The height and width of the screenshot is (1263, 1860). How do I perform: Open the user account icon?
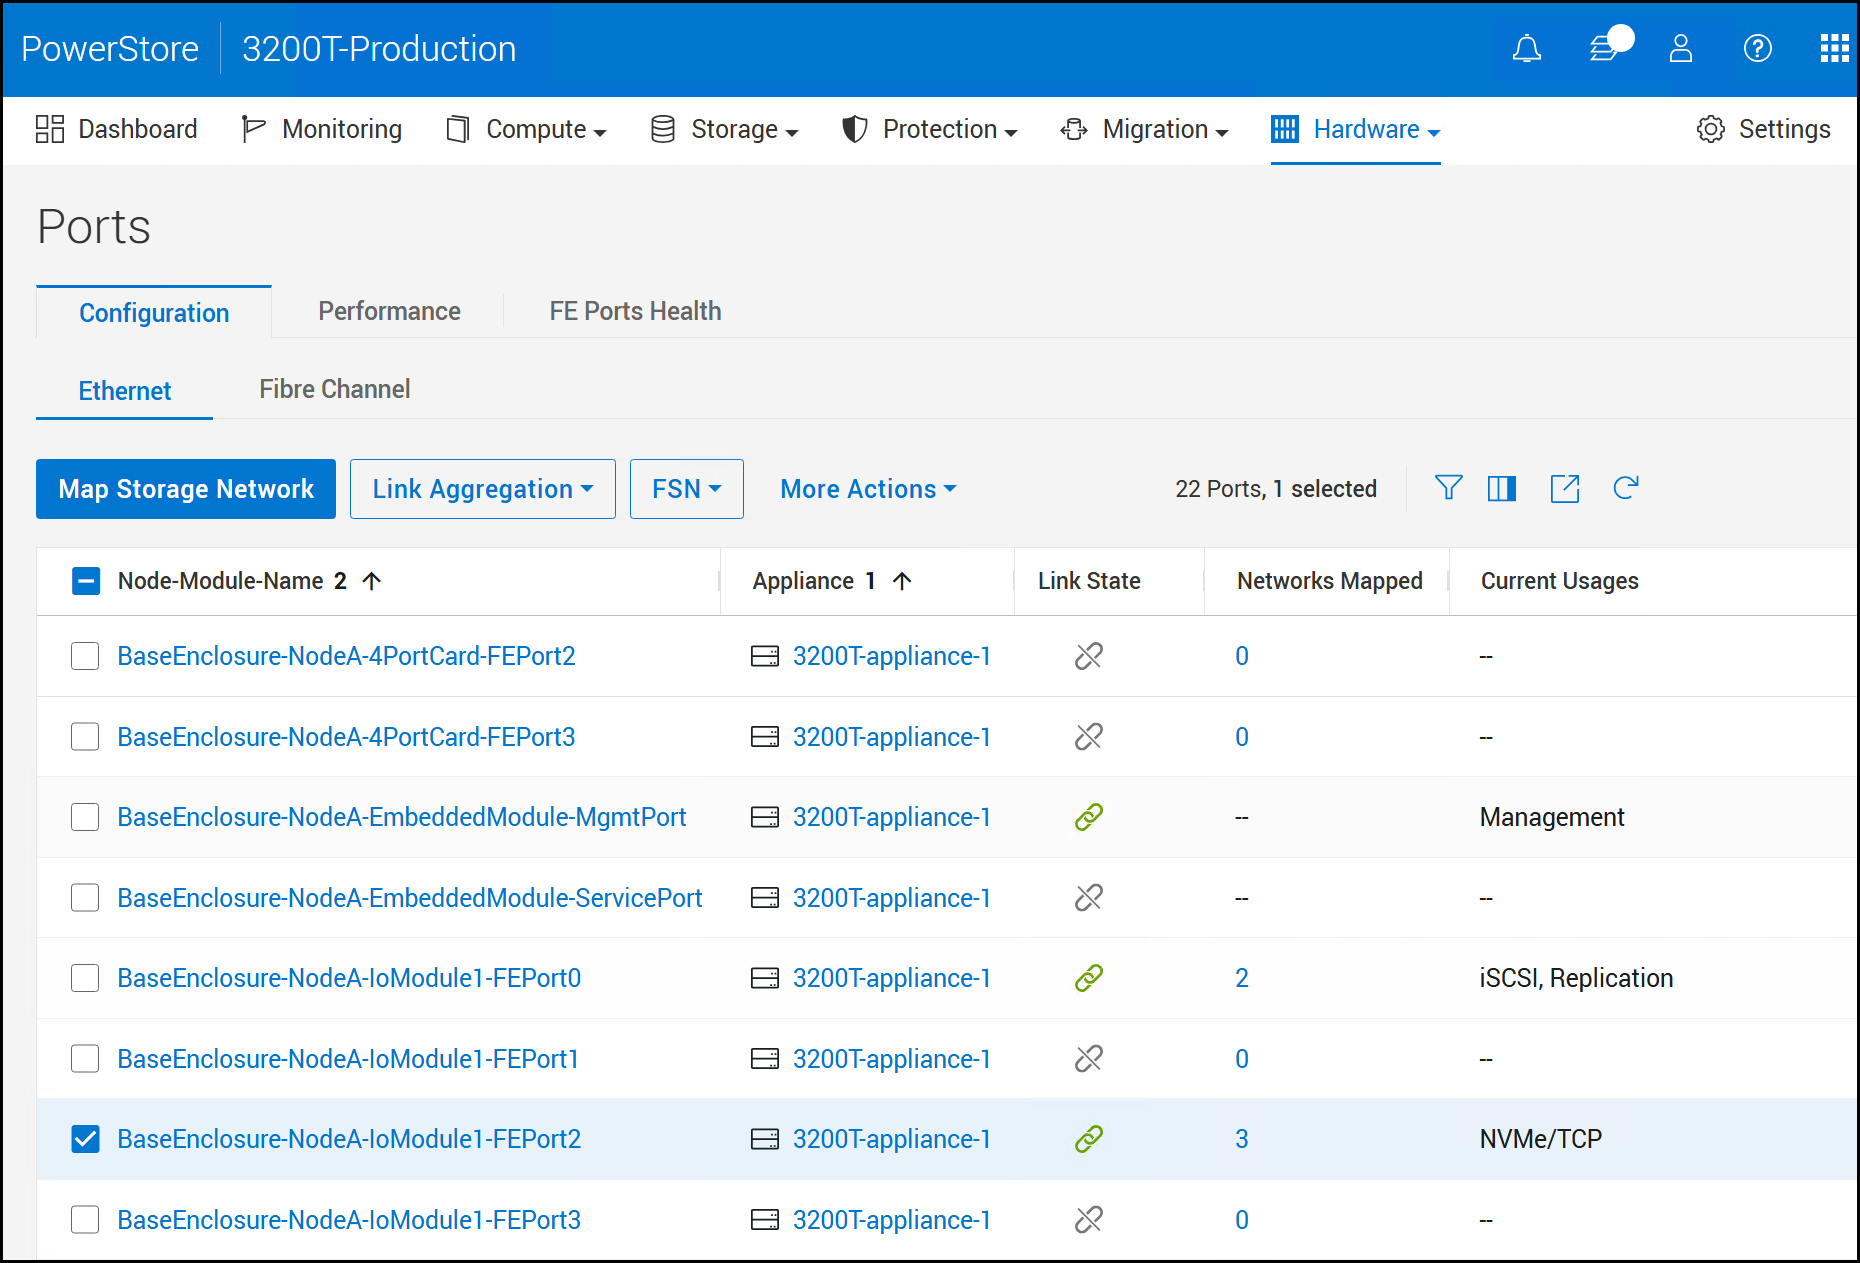tap(1681, 49)
